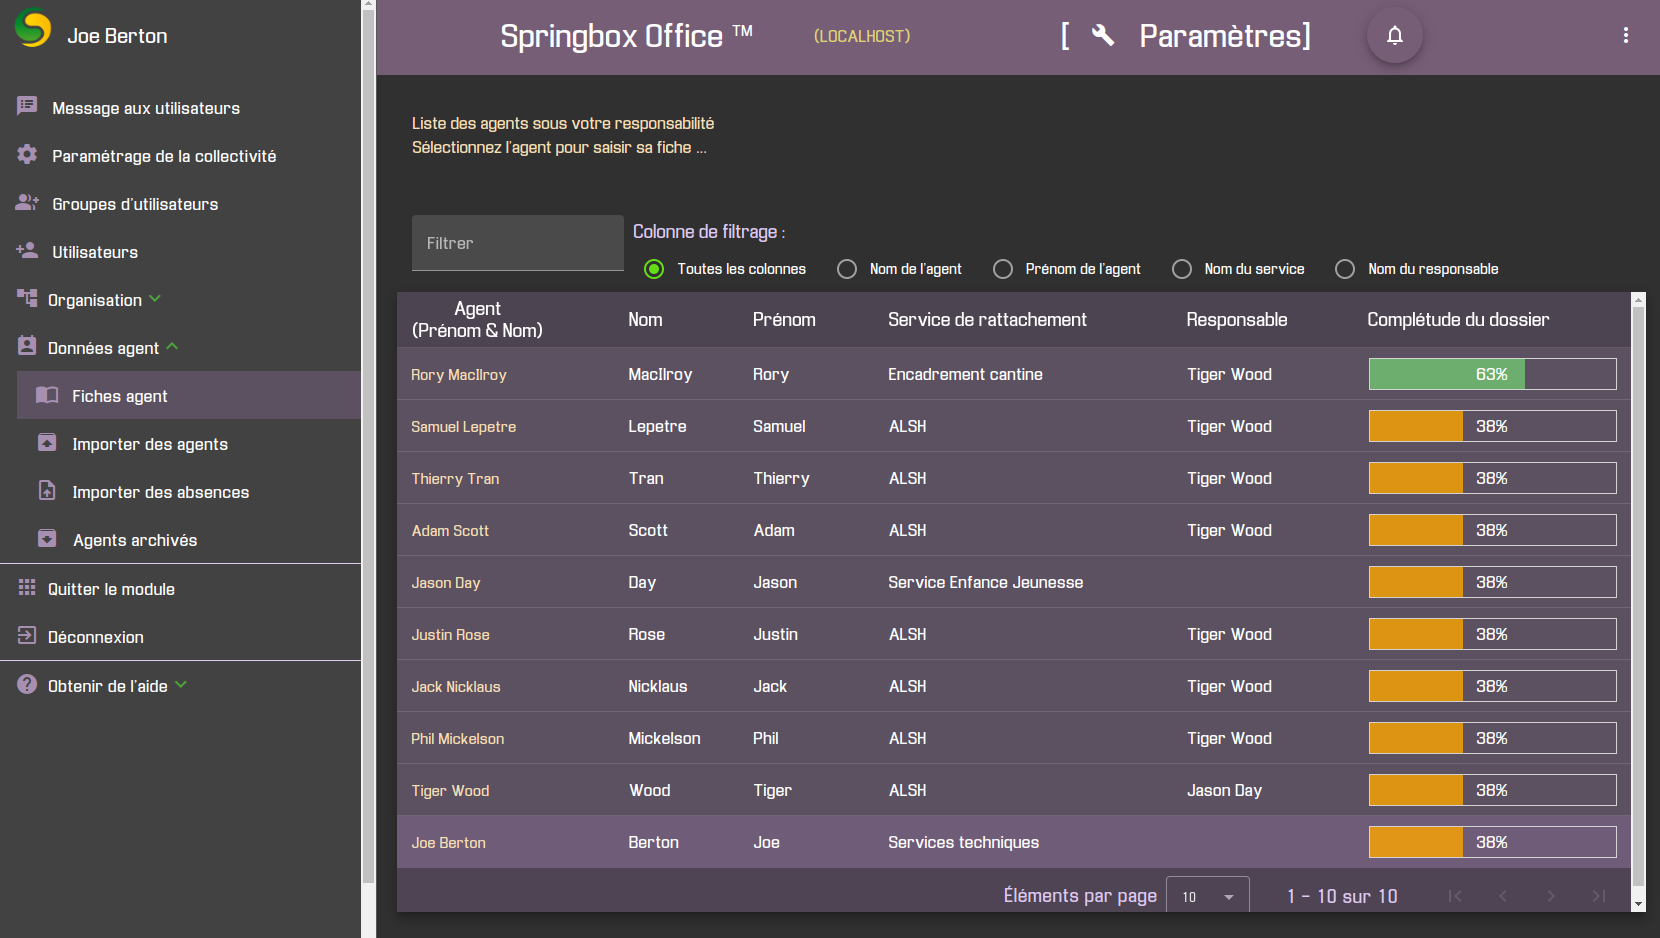The width and height of the screenshot is (1660, 938).
Task: Click the badge icon beside Données agent
Action: pos(27,345)
